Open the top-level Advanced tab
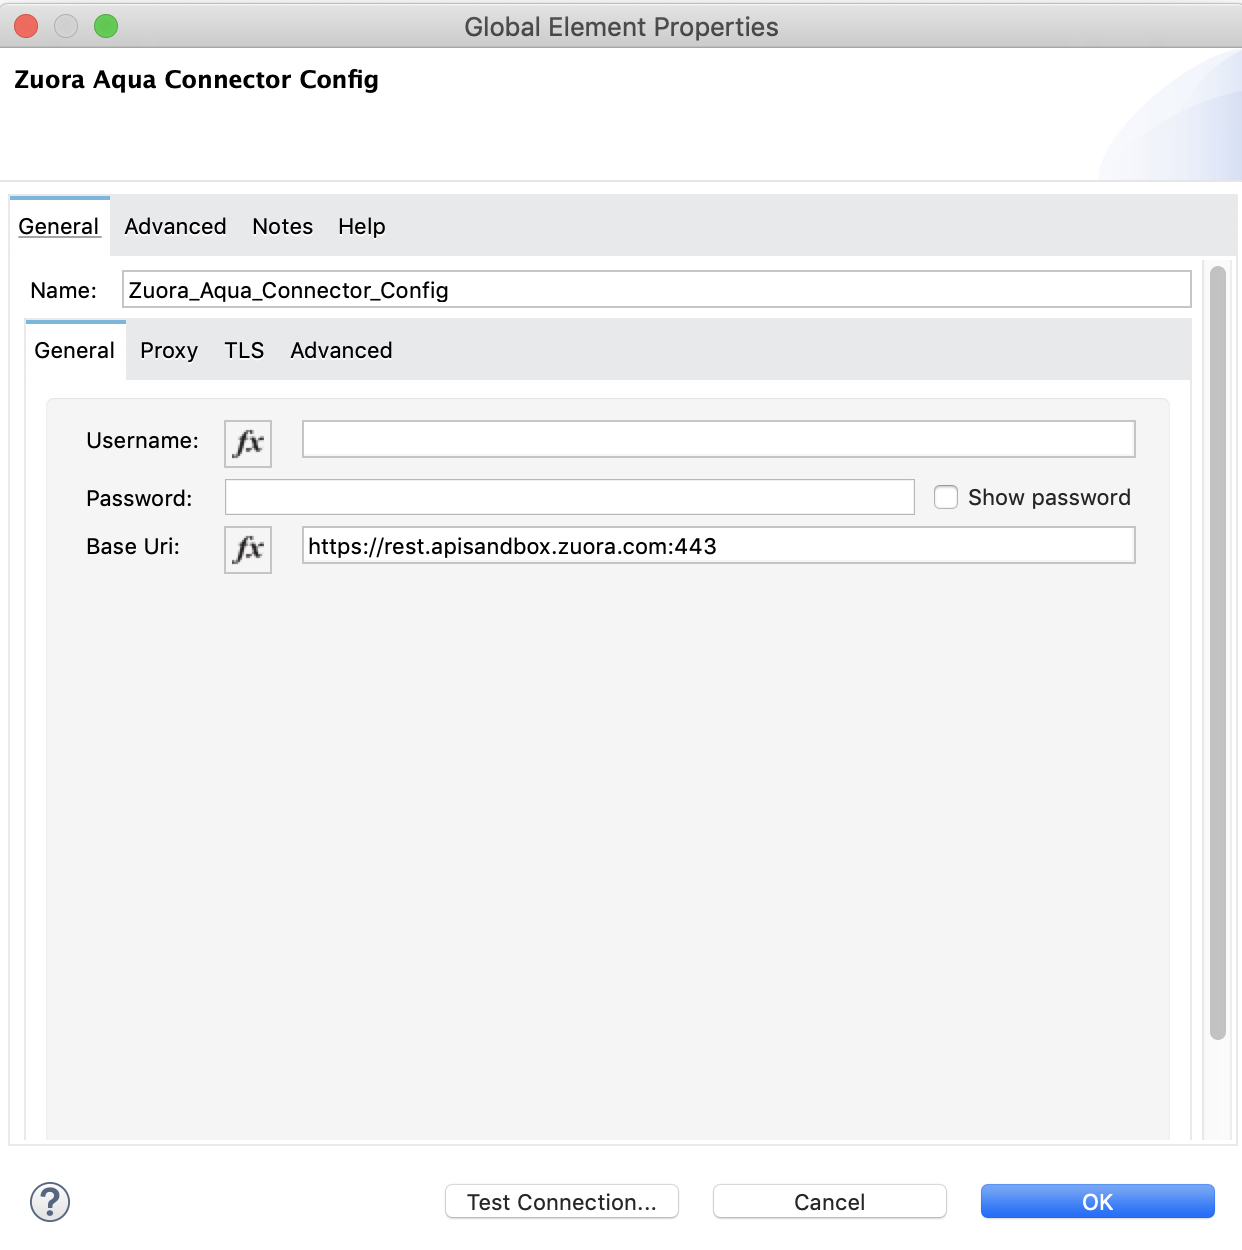The image size is (1242, 1250). coord(175,226)
